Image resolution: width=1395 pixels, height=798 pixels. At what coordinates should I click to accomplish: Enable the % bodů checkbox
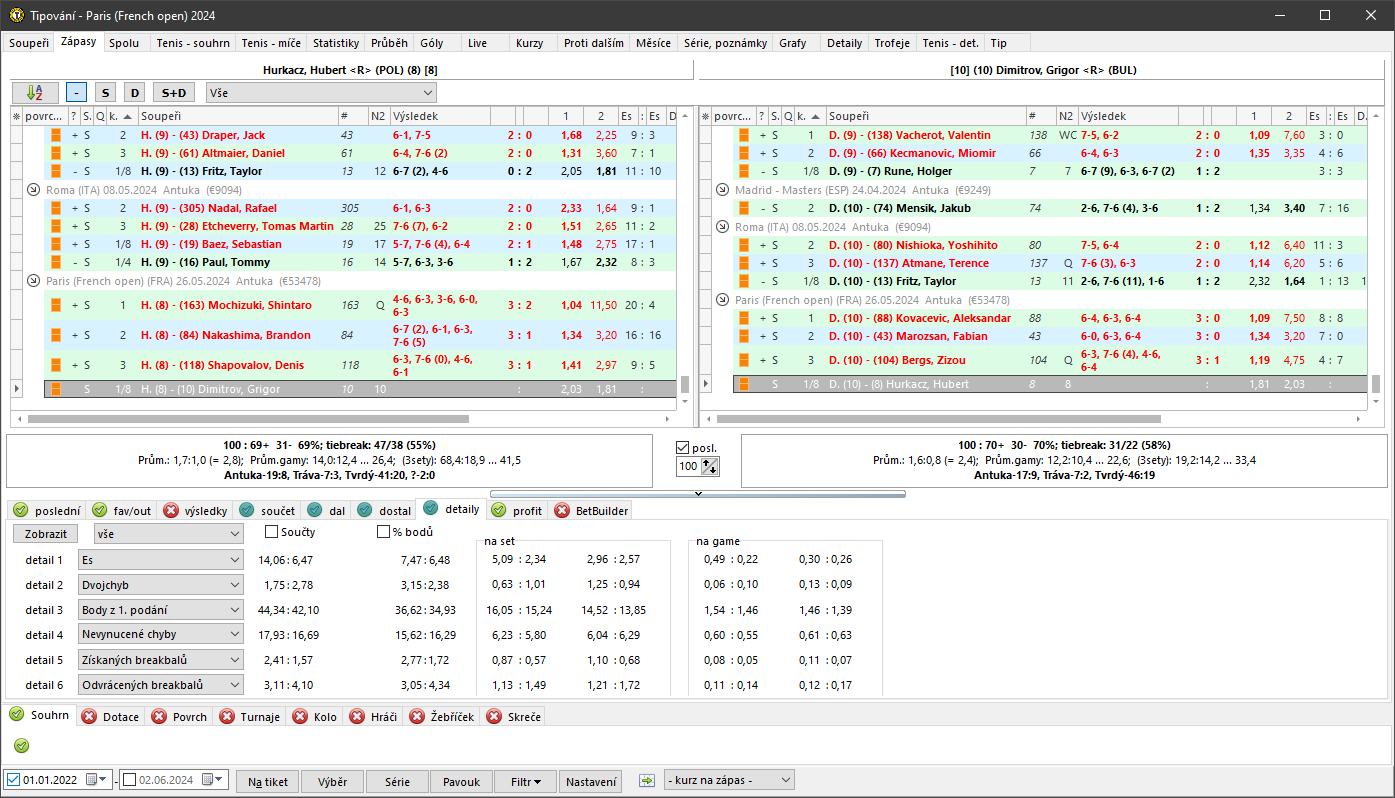coord(383,532)
